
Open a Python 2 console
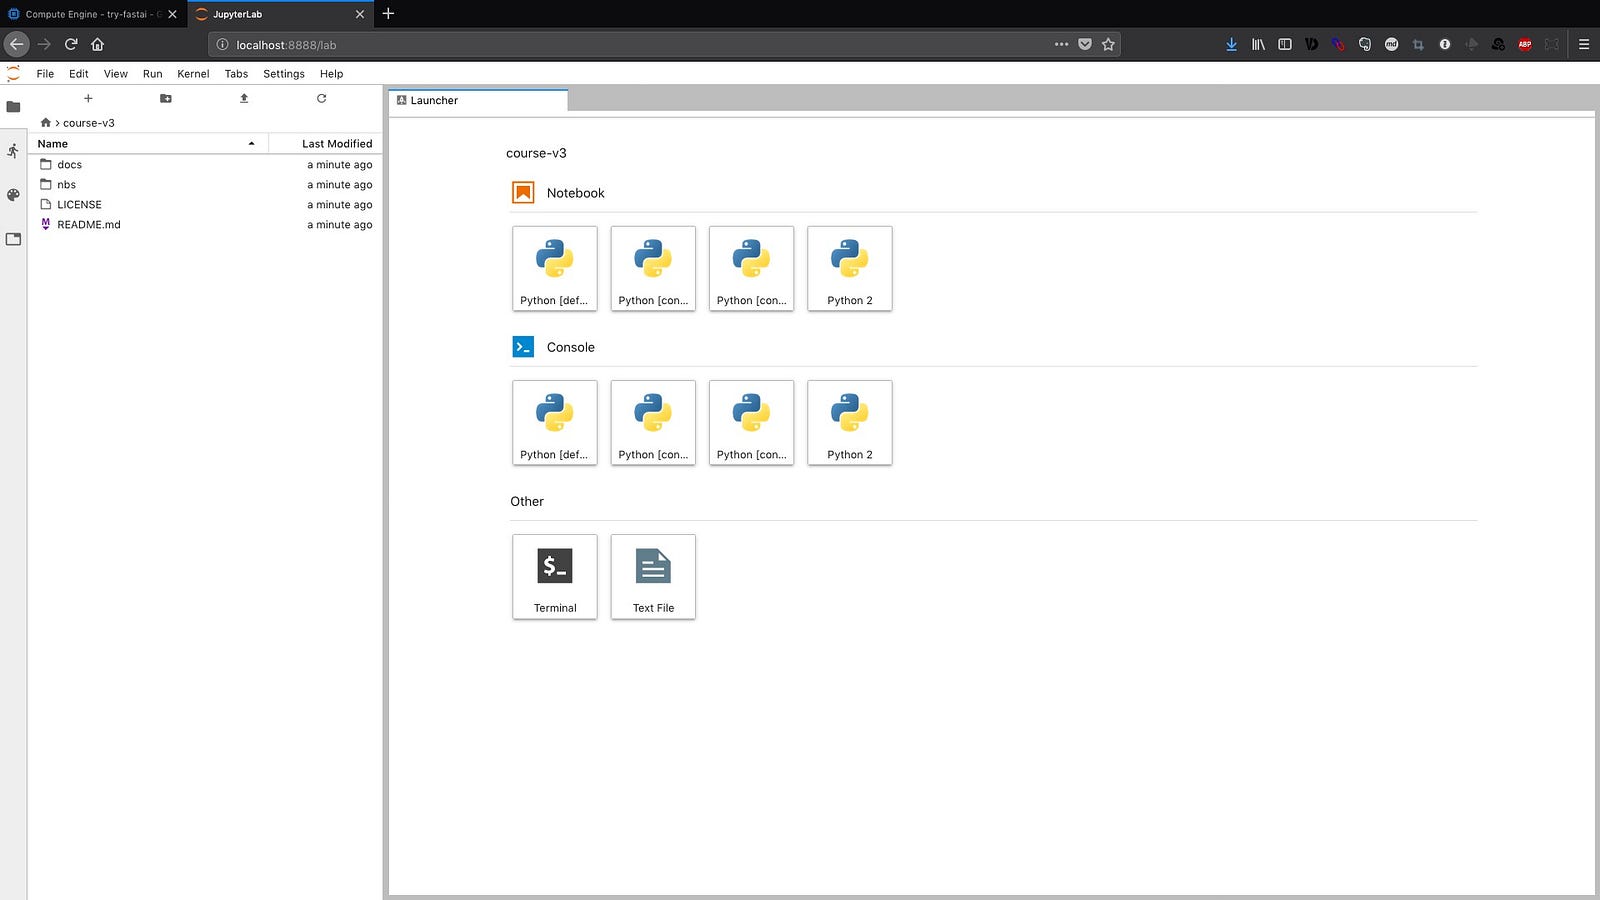tap(850, 422)
